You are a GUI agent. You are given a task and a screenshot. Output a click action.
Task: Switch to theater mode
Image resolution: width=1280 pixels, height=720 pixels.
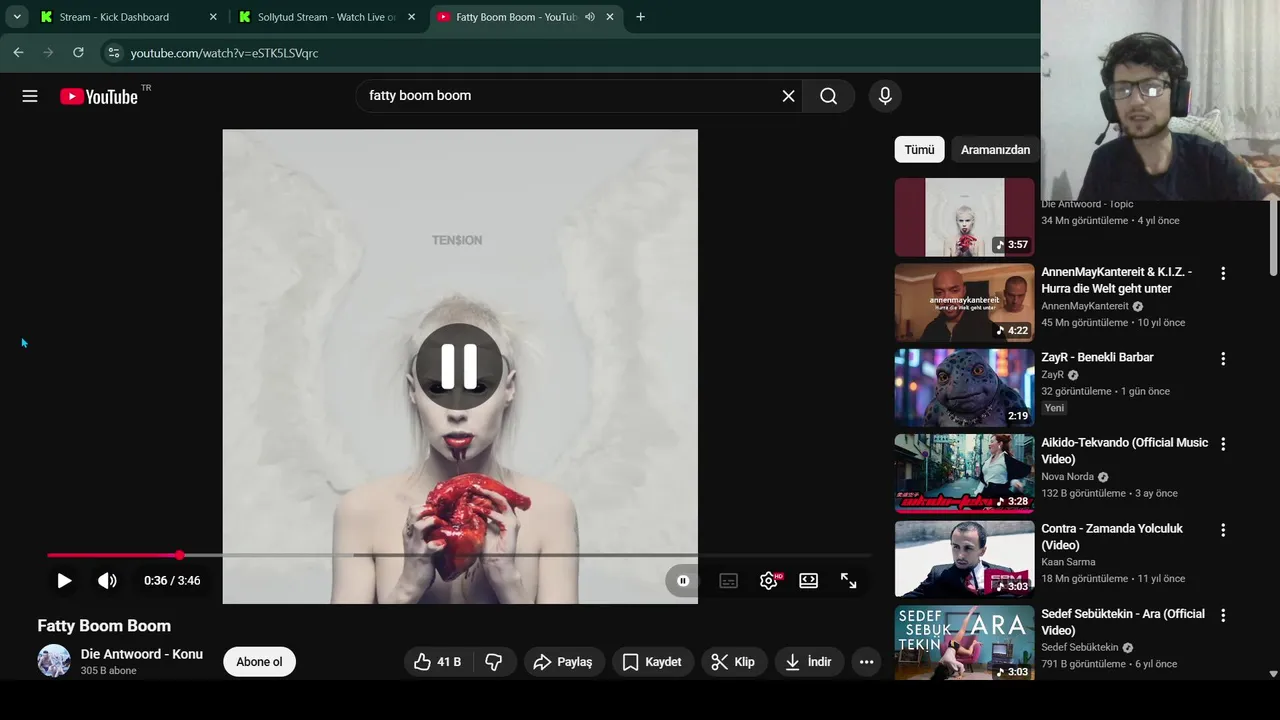tap(808, 580)
